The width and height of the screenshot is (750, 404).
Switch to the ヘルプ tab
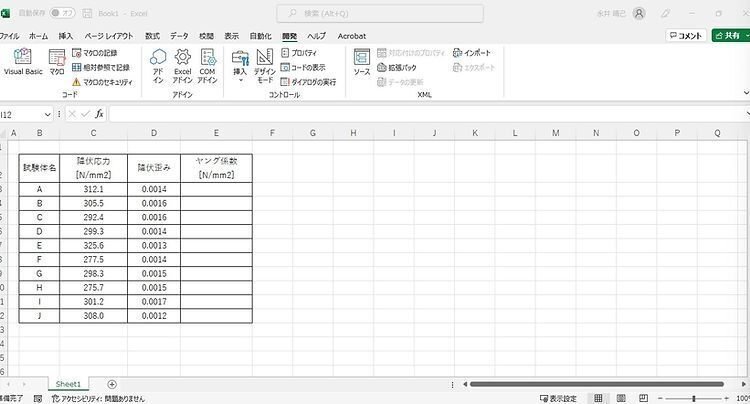click(316, 36)
